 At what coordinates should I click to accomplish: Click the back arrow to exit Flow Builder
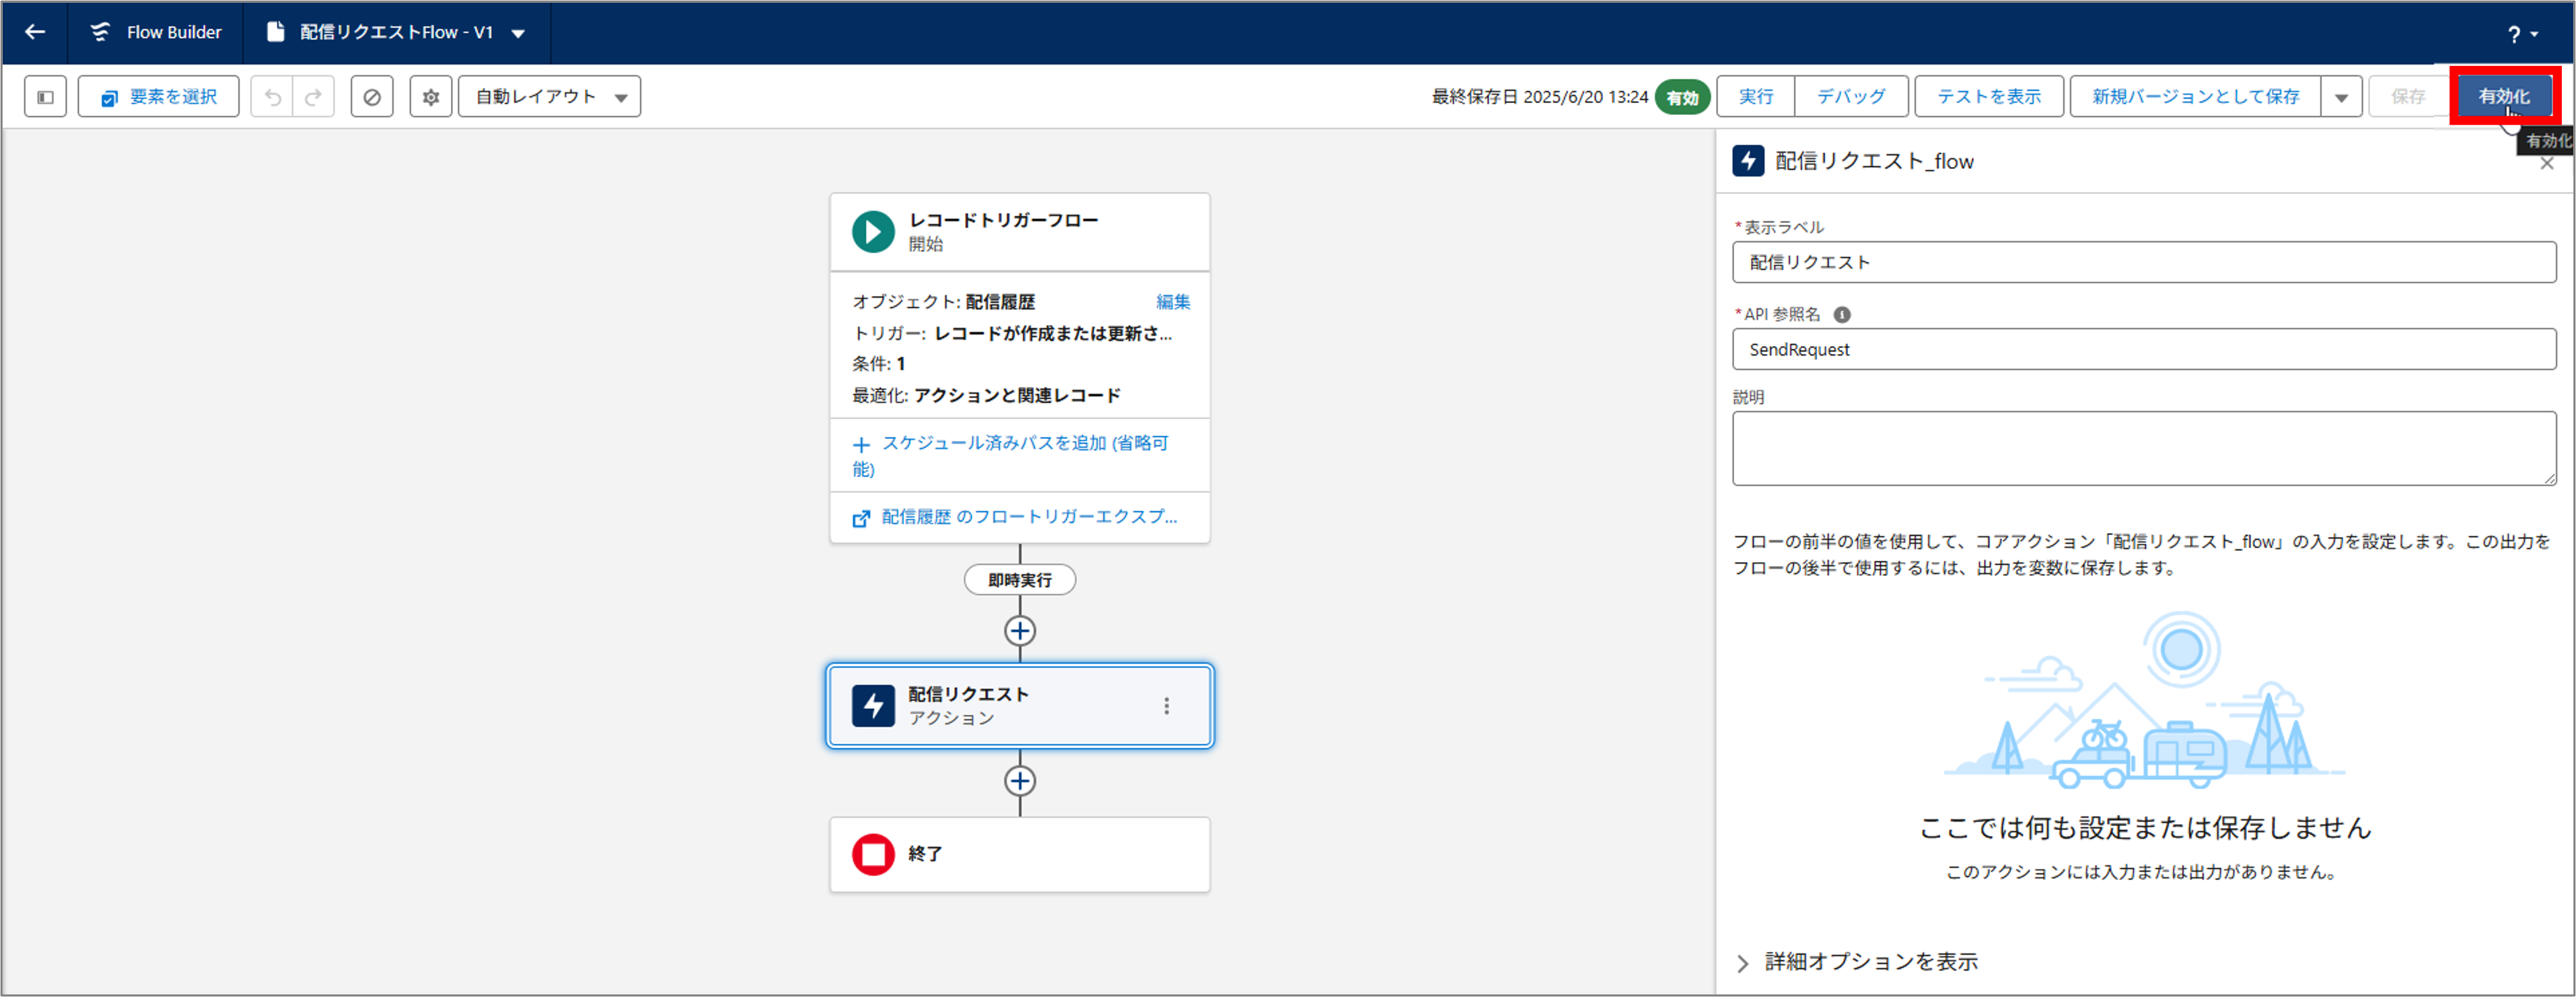[x=35, y=32]
